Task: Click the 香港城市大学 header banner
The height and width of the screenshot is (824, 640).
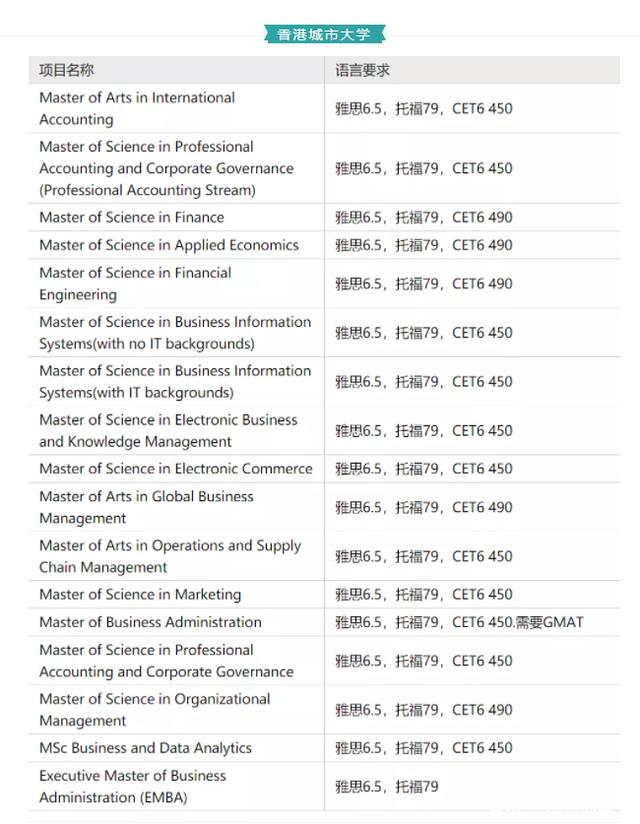Action: pyautogui.click(x=323, y=34)
